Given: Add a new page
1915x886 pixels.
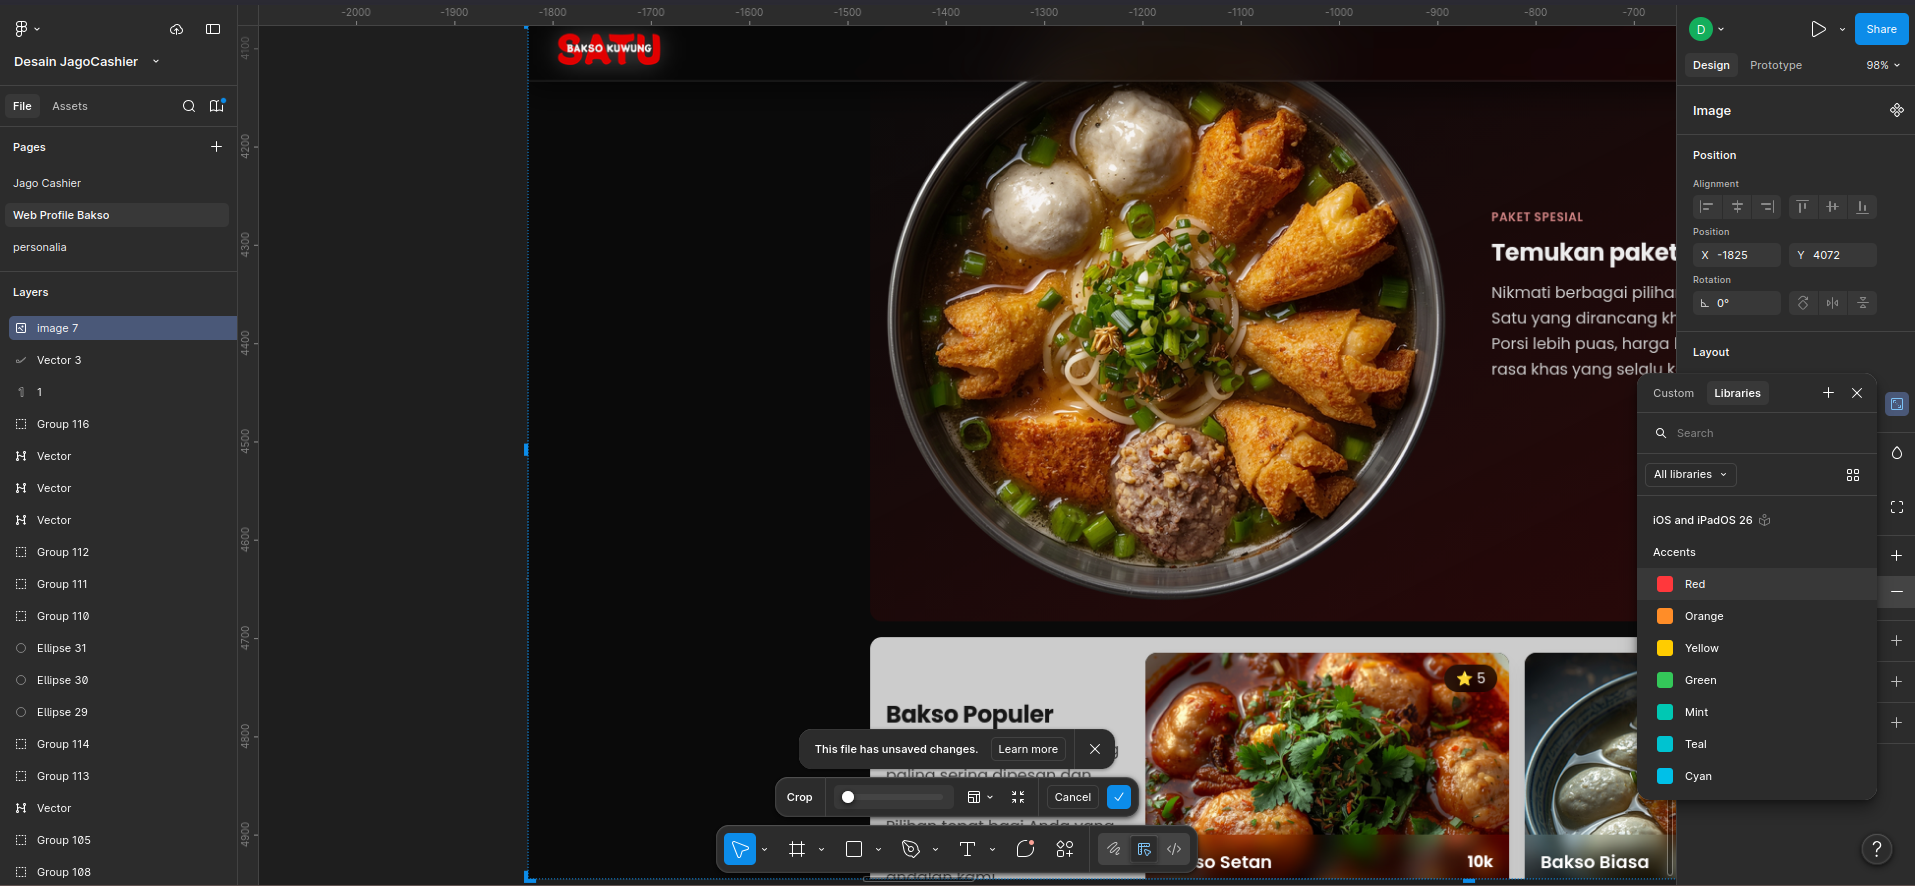Looking at the screenshot, I should click(x=216, y=147).
